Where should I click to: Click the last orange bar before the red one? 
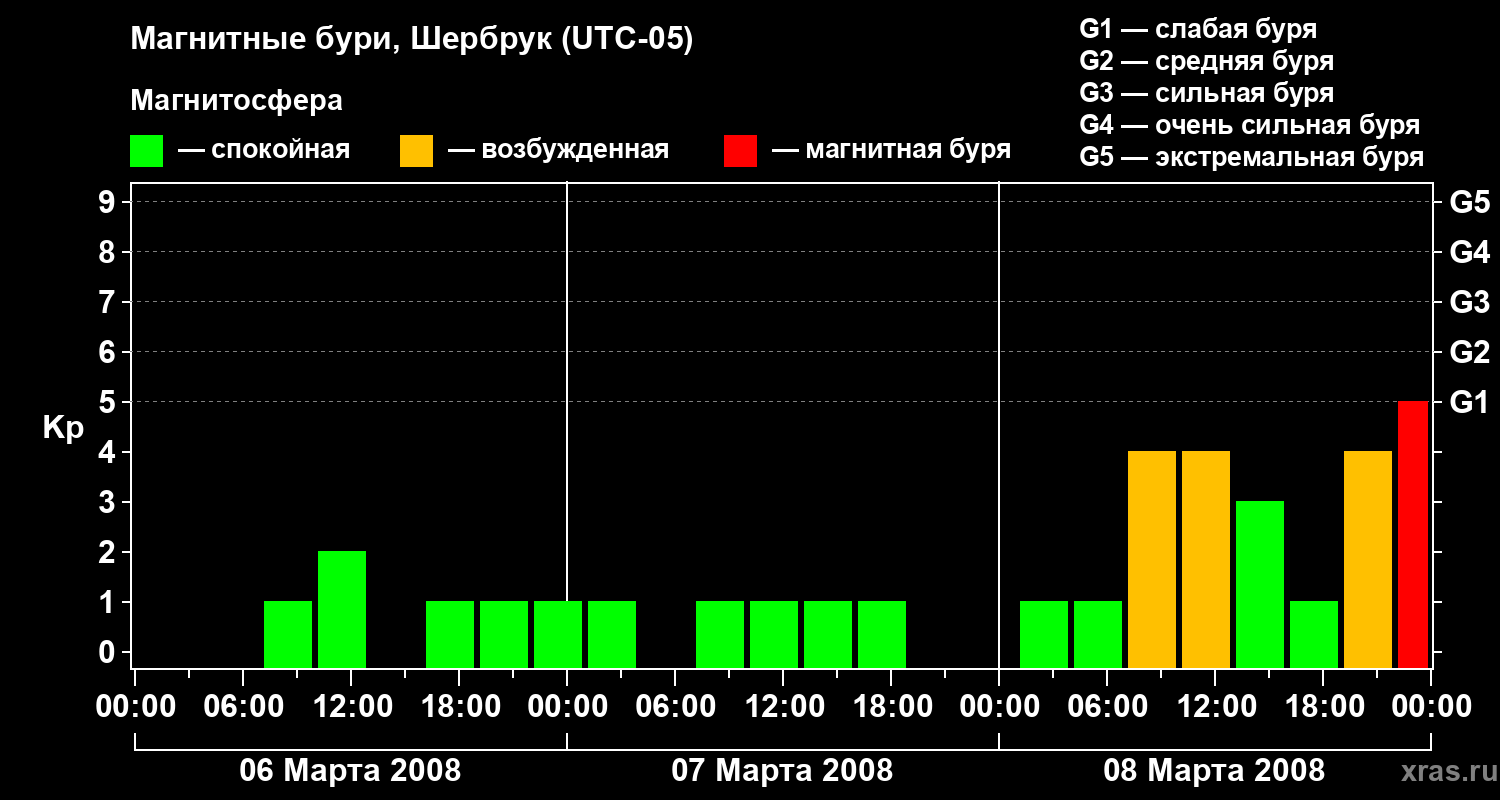click(x=1368, y=559)
